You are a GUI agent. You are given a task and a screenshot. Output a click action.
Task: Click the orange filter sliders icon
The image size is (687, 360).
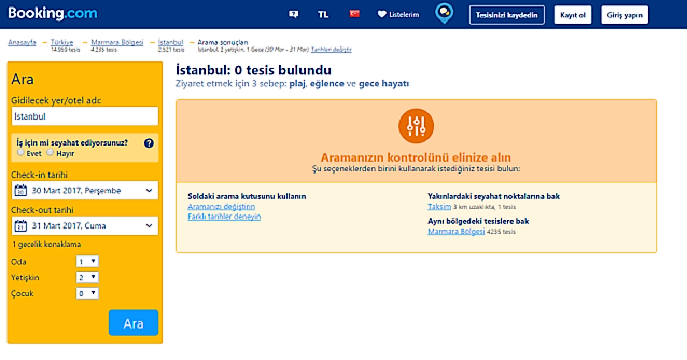tap(416, 126)
